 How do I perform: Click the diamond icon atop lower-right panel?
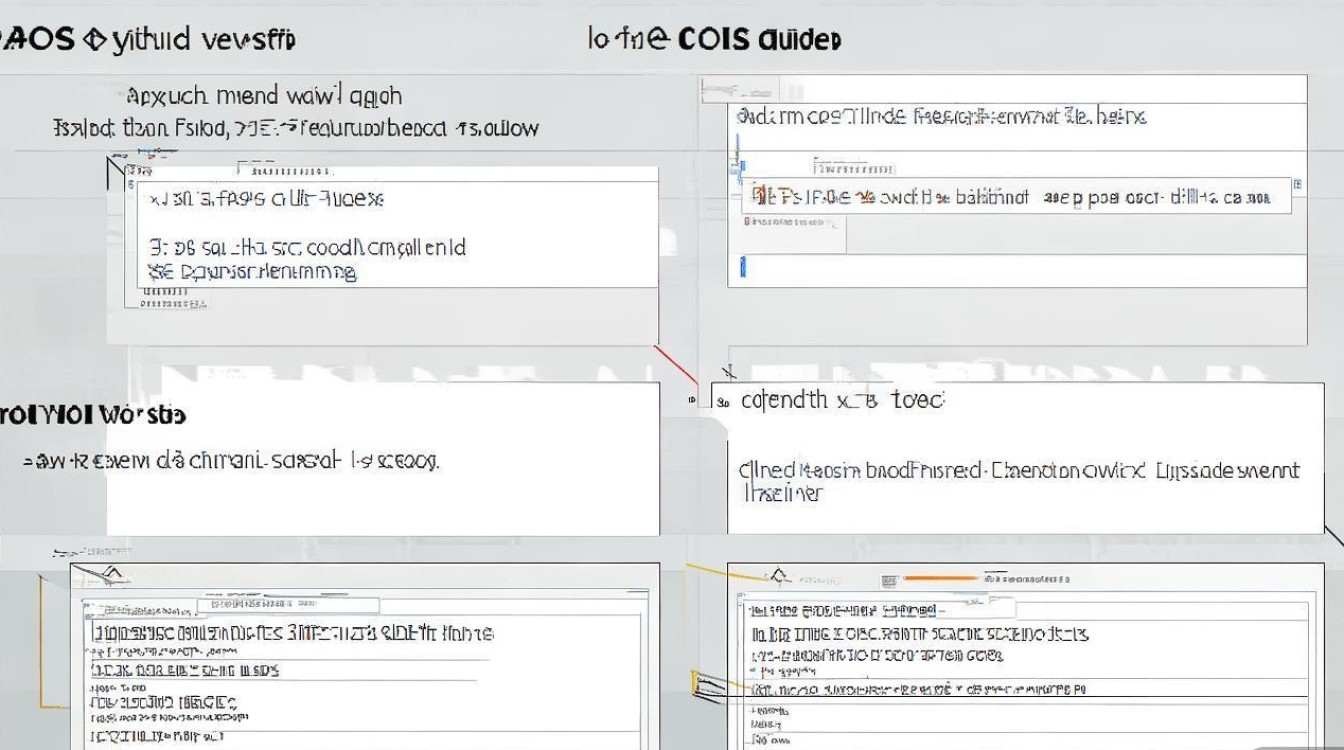(779, 577)
